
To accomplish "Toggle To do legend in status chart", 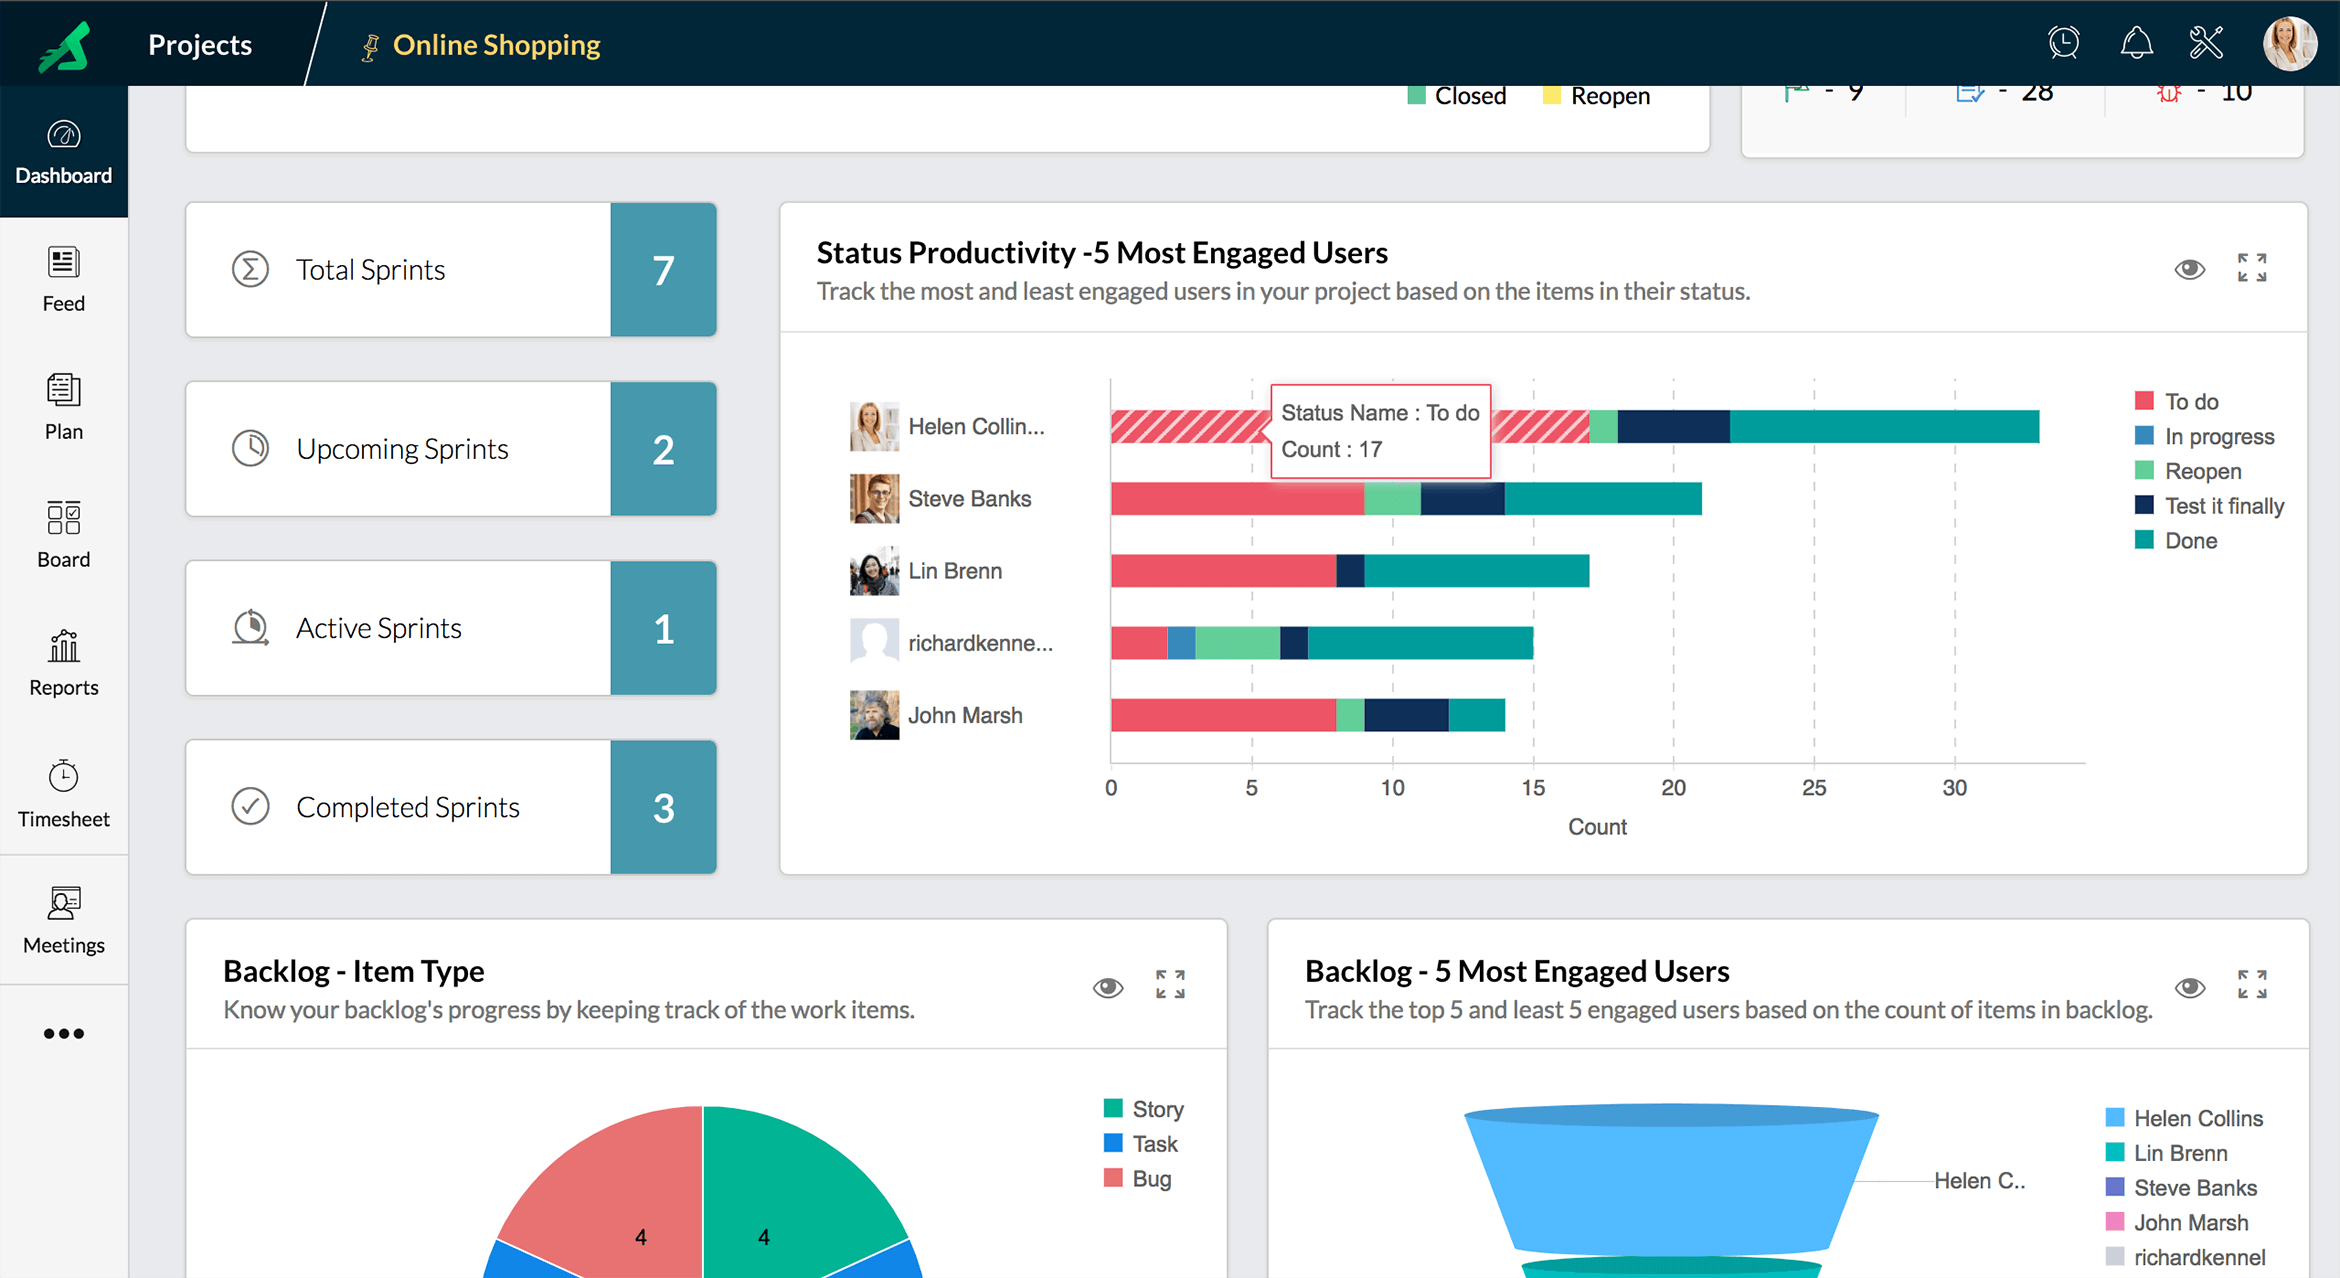I will (2176, 401).
